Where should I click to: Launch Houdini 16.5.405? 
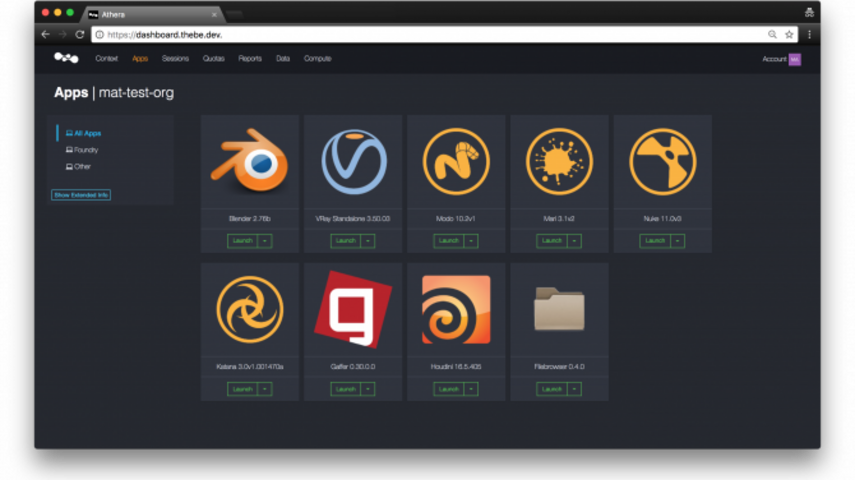pyautogui.click(x=449, y=389)
